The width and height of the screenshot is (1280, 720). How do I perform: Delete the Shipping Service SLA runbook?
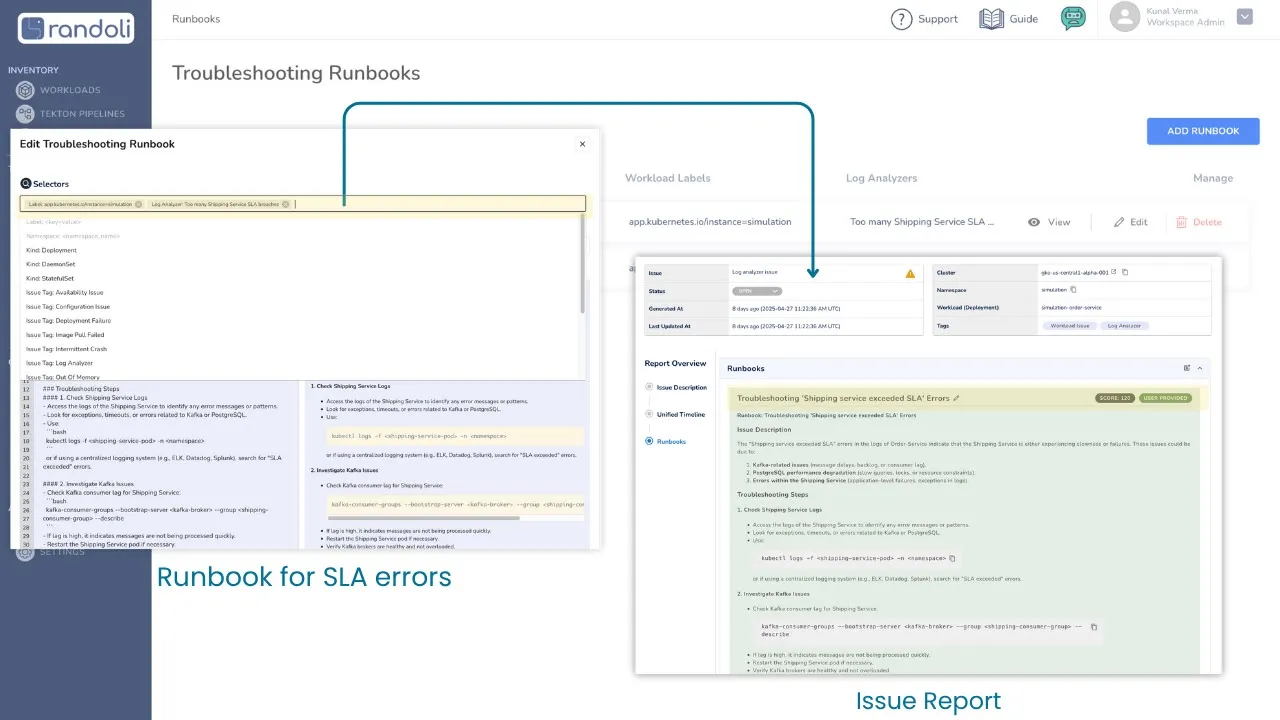pyautogui.click(x=1198, y=222)
